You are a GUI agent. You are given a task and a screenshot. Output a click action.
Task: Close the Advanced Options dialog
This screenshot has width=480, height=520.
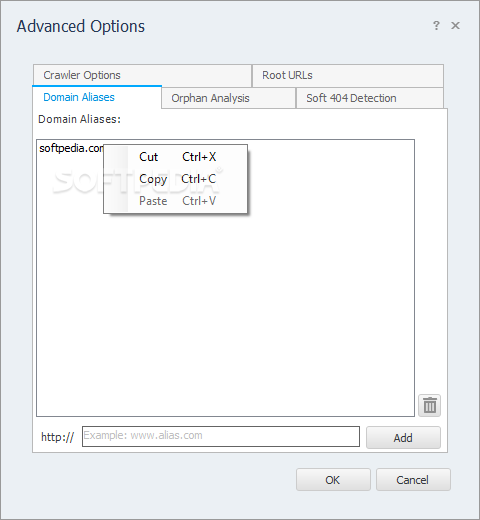point(455,26)
